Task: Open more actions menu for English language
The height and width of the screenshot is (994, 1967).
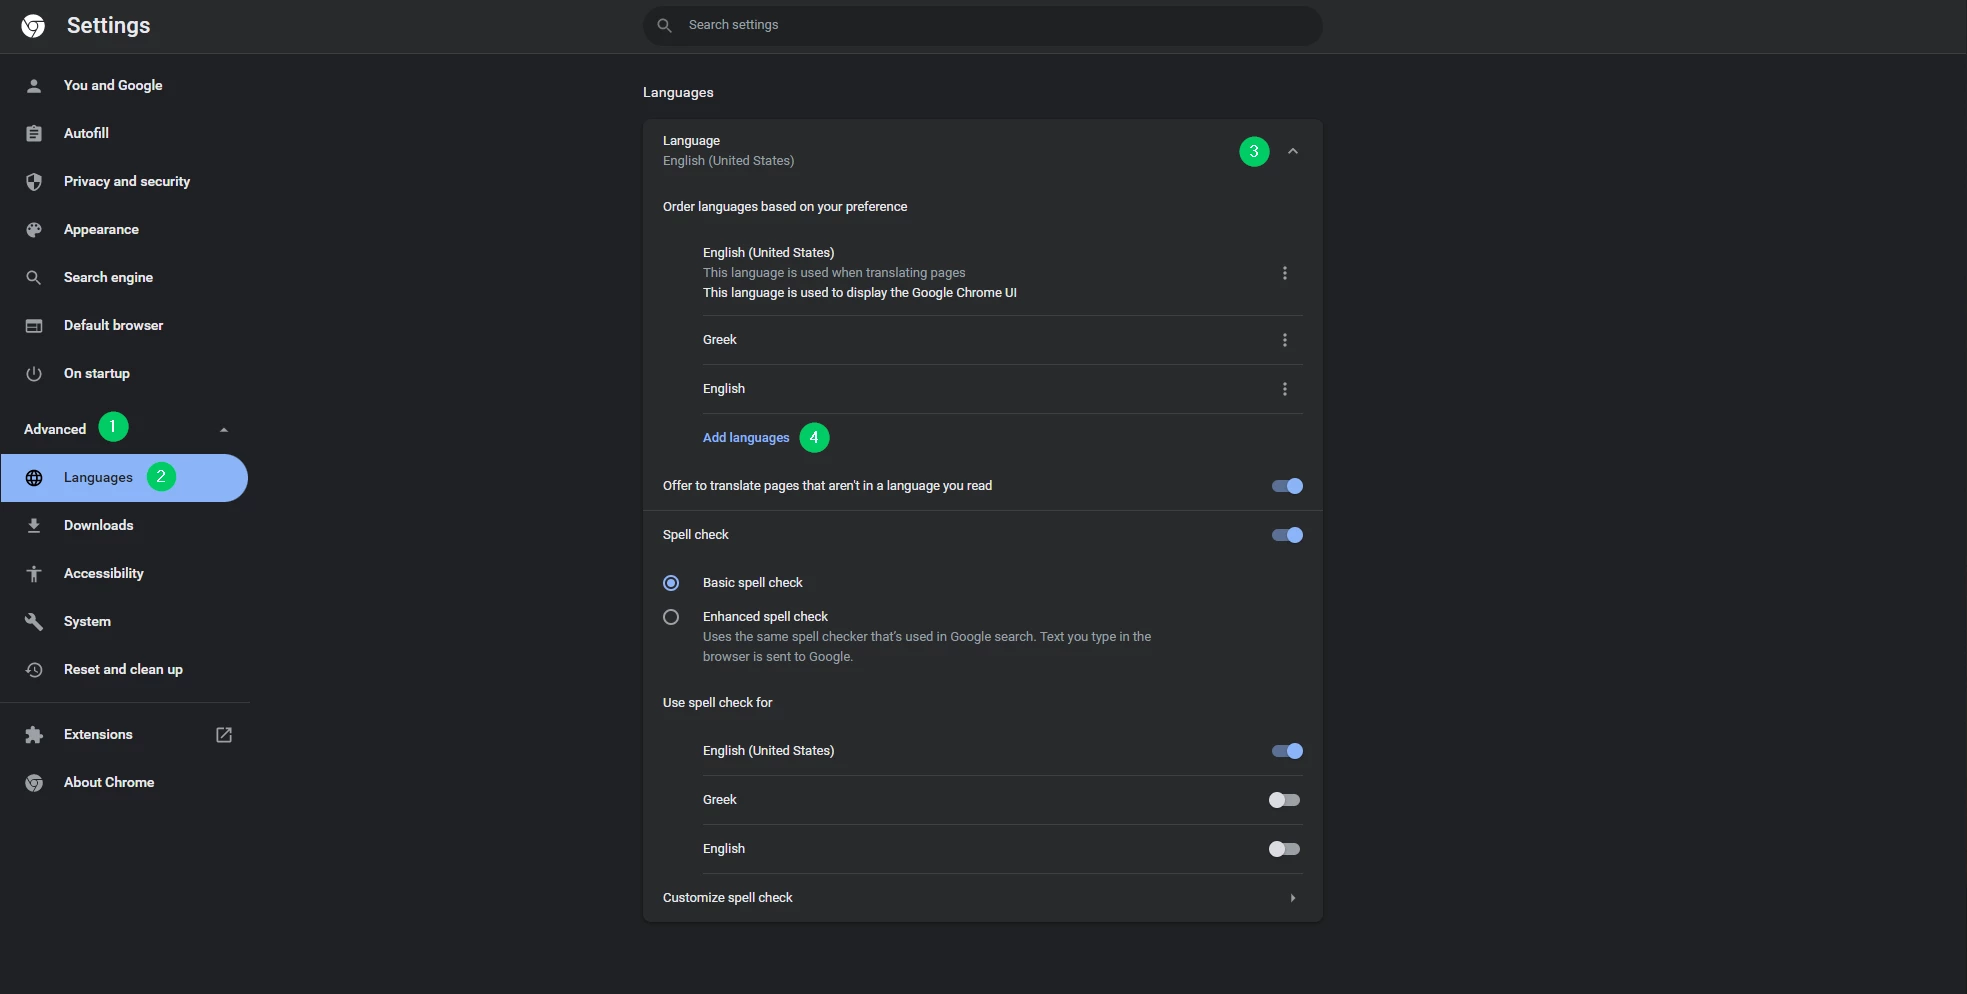Action: tap(1285, 389)
